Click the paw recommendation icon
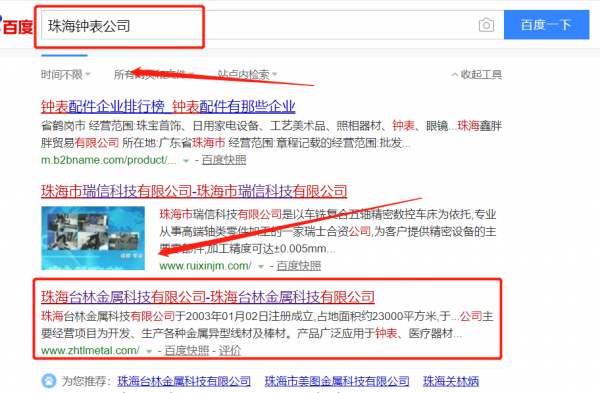This screenshot has height=393, width=600. coord(49,381)
